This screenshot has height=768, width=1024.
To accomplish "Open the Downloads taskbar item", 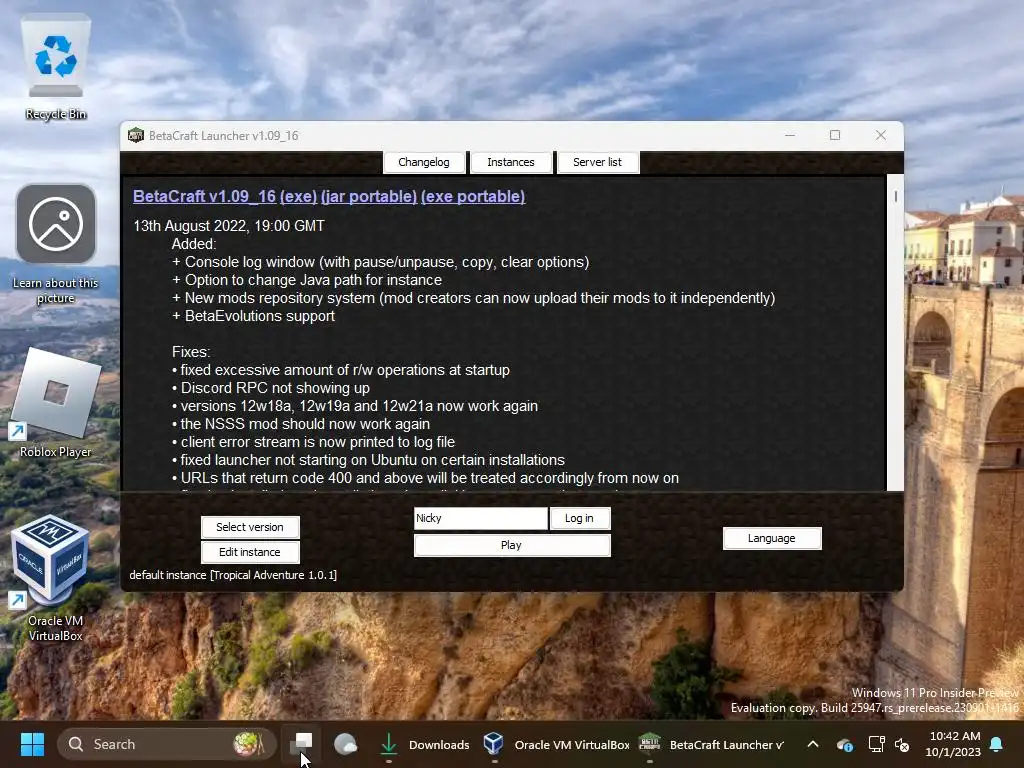I will click(424, 744).
